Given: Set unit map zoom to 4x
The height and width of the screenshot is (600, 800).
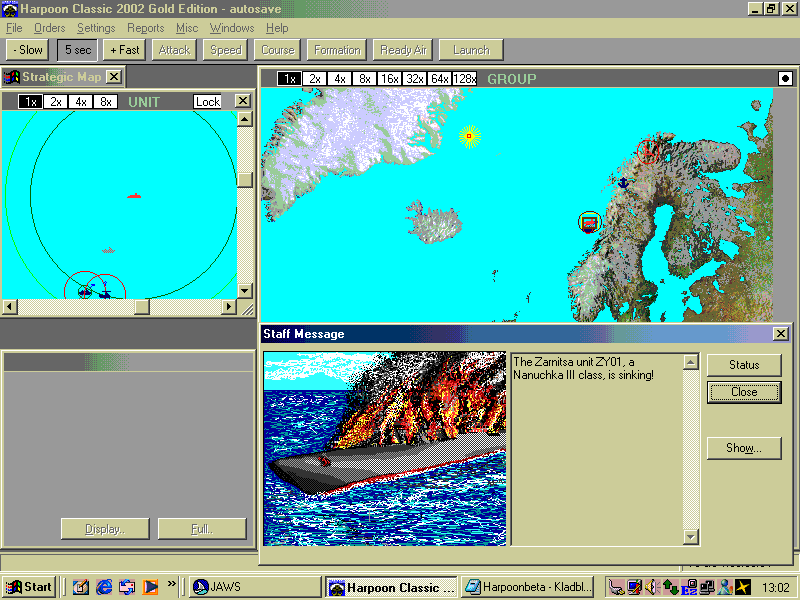Looking at the screenshot, I should point(81,102).
